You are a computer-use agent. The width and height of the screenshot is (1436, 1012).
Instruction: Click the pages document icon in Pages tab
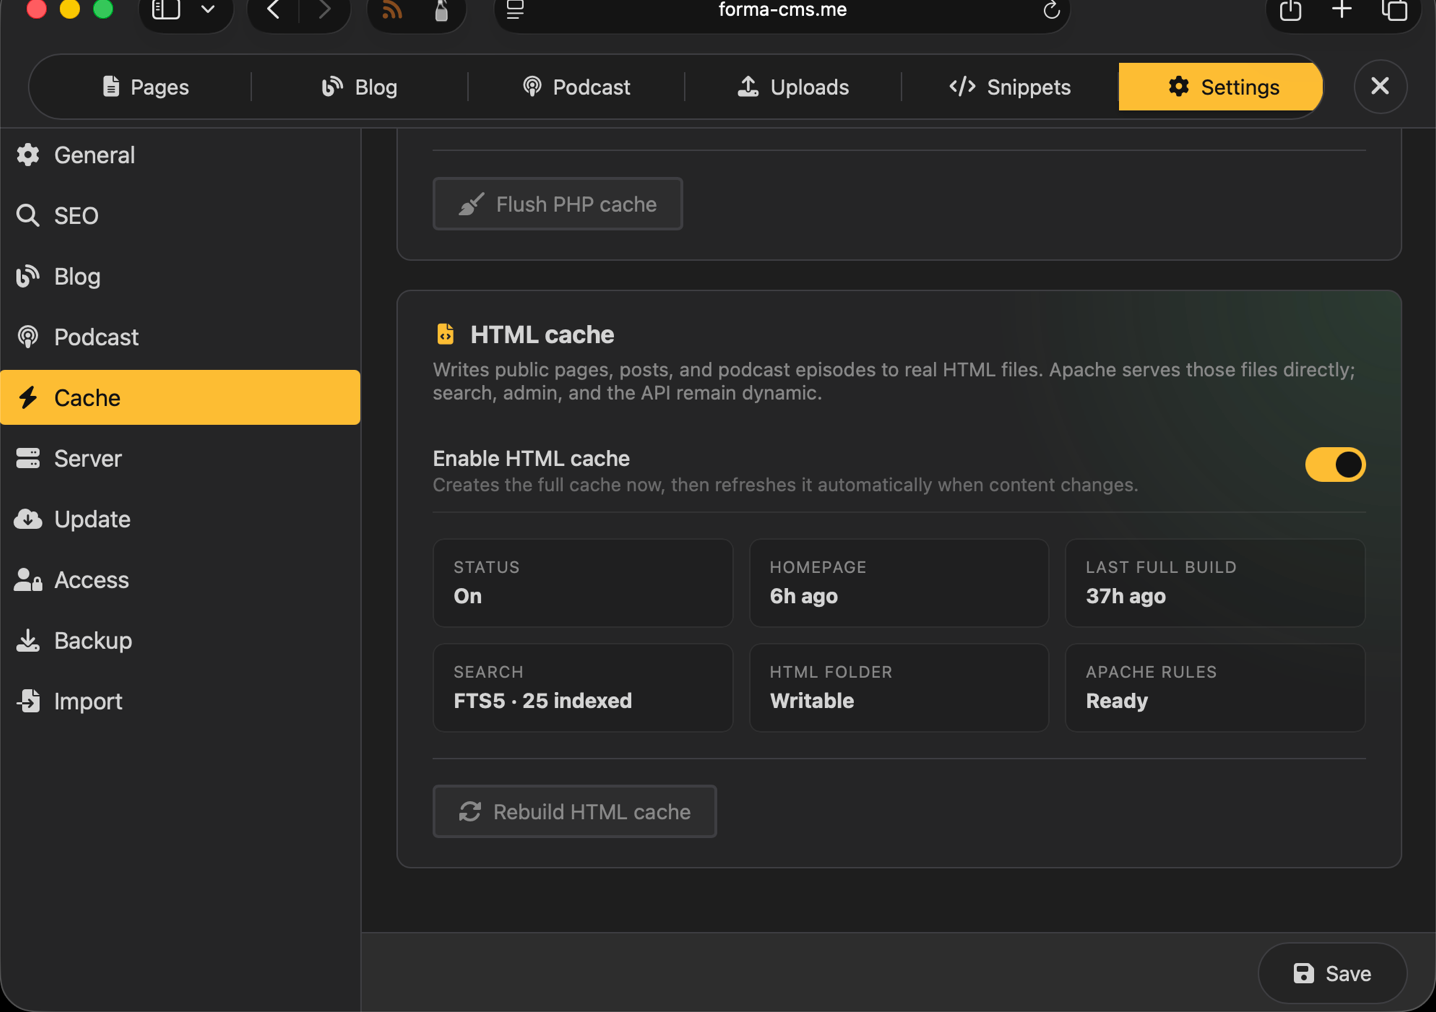pos(111,87)
